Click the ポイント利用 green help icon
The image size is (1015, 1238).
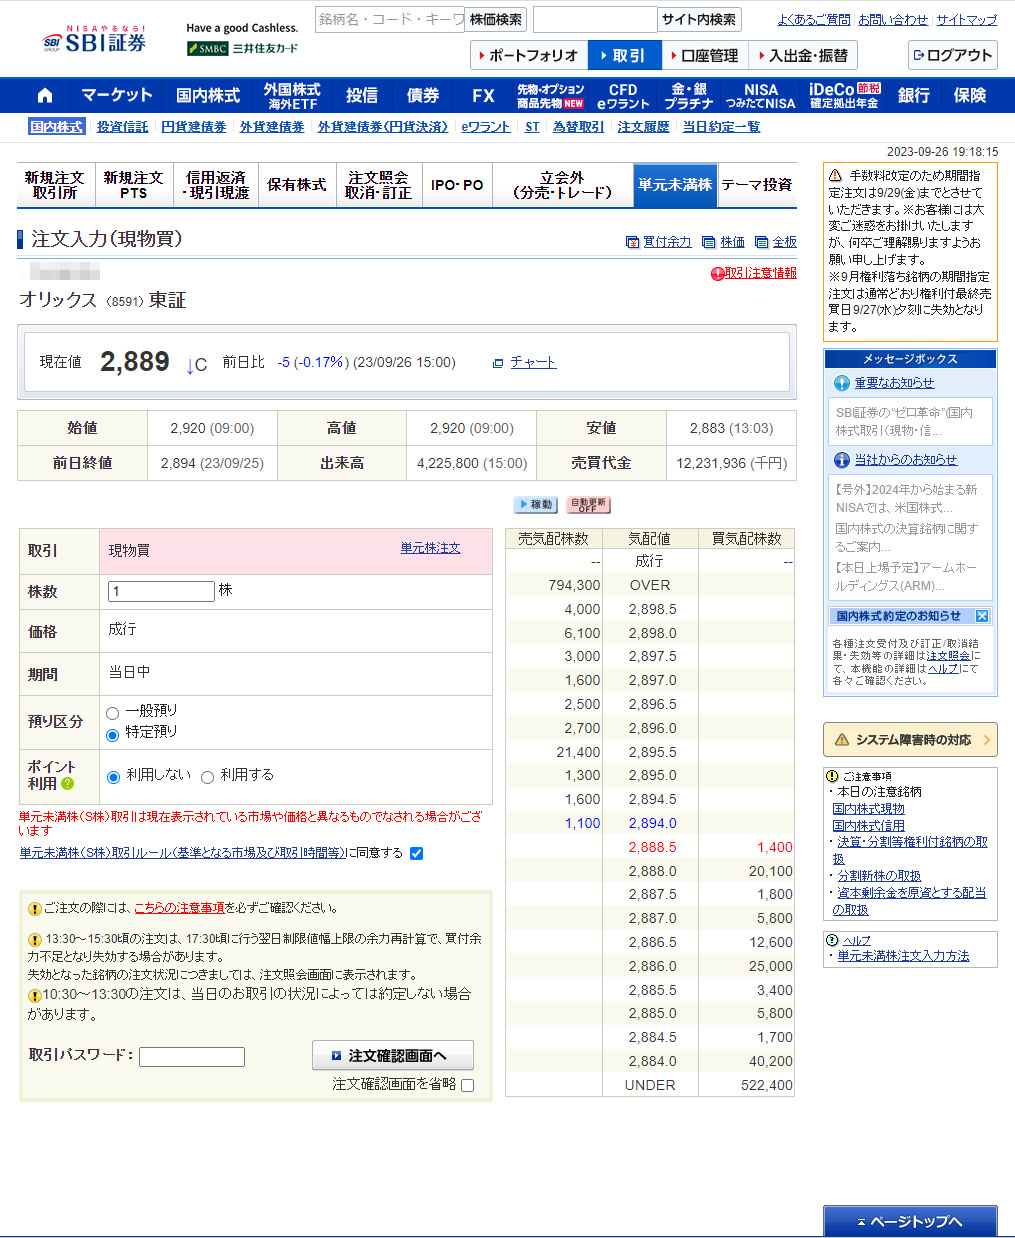68,784
